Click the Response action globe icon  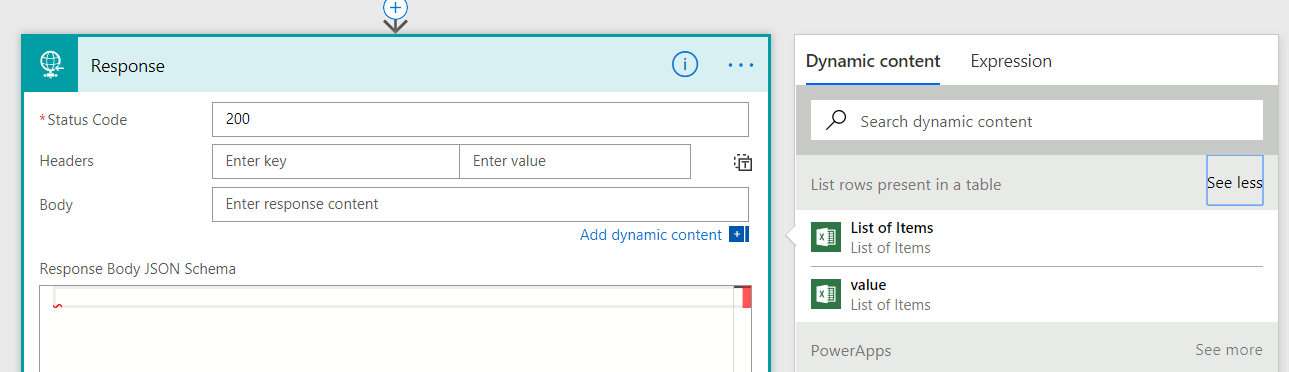click(x=51, y=65)
